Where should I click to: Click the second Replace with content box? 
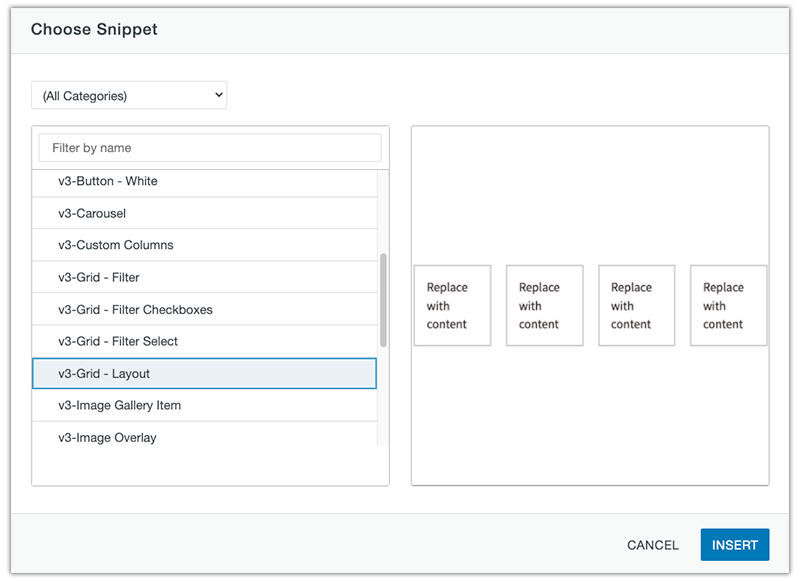544,306
